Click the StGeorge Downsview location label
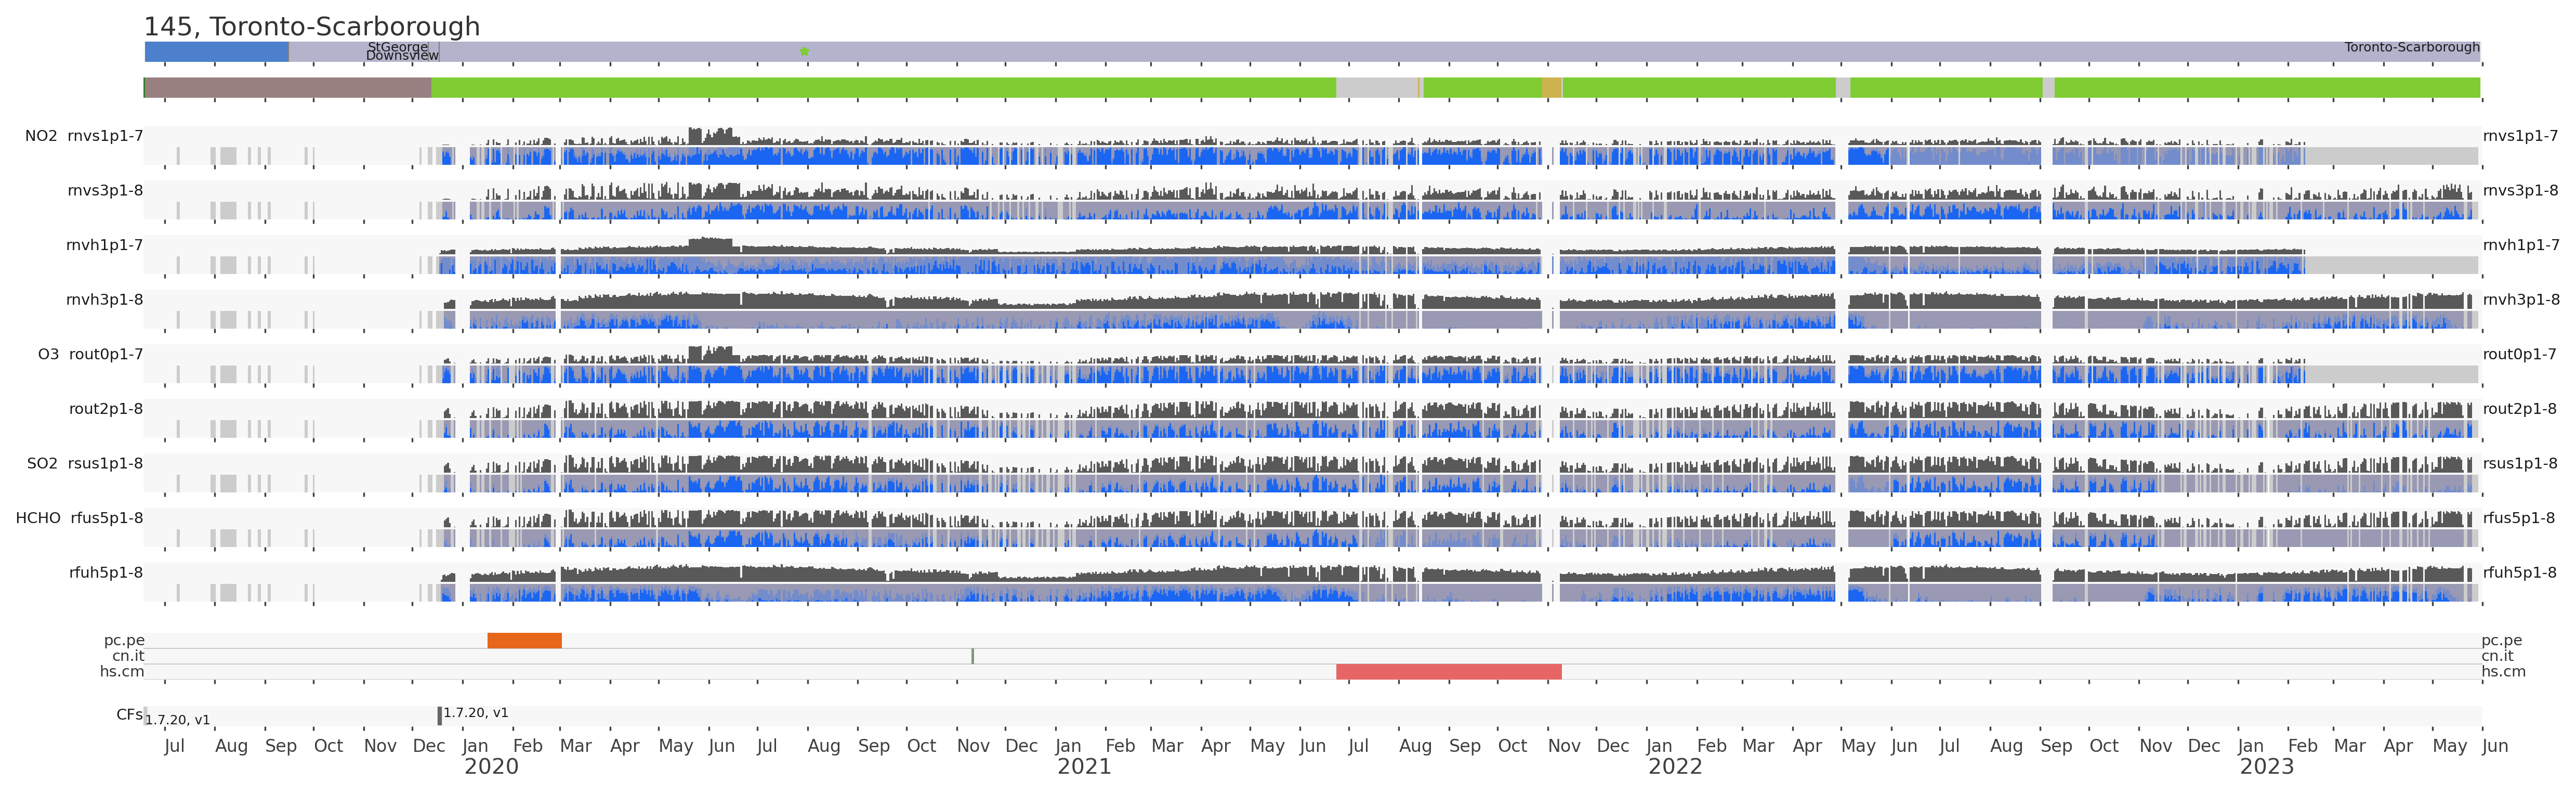The height and width of the screenshot is (794, 2576). pyautogui.click(x=401, y=51)
